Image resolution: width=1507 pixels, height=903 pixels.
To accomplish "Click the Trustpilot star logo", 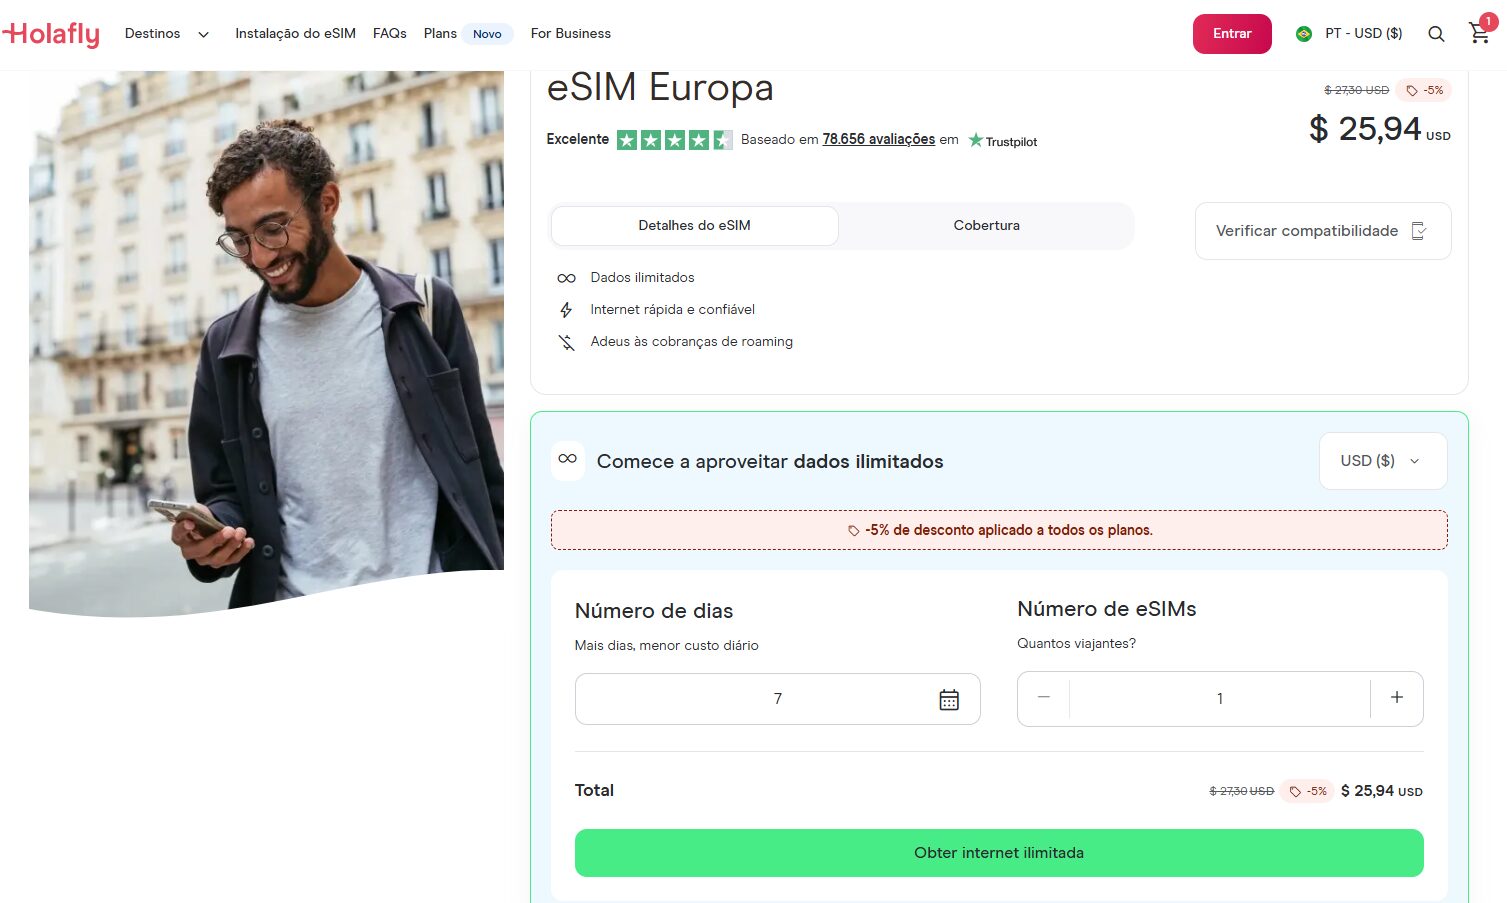I will click(976, 140).
